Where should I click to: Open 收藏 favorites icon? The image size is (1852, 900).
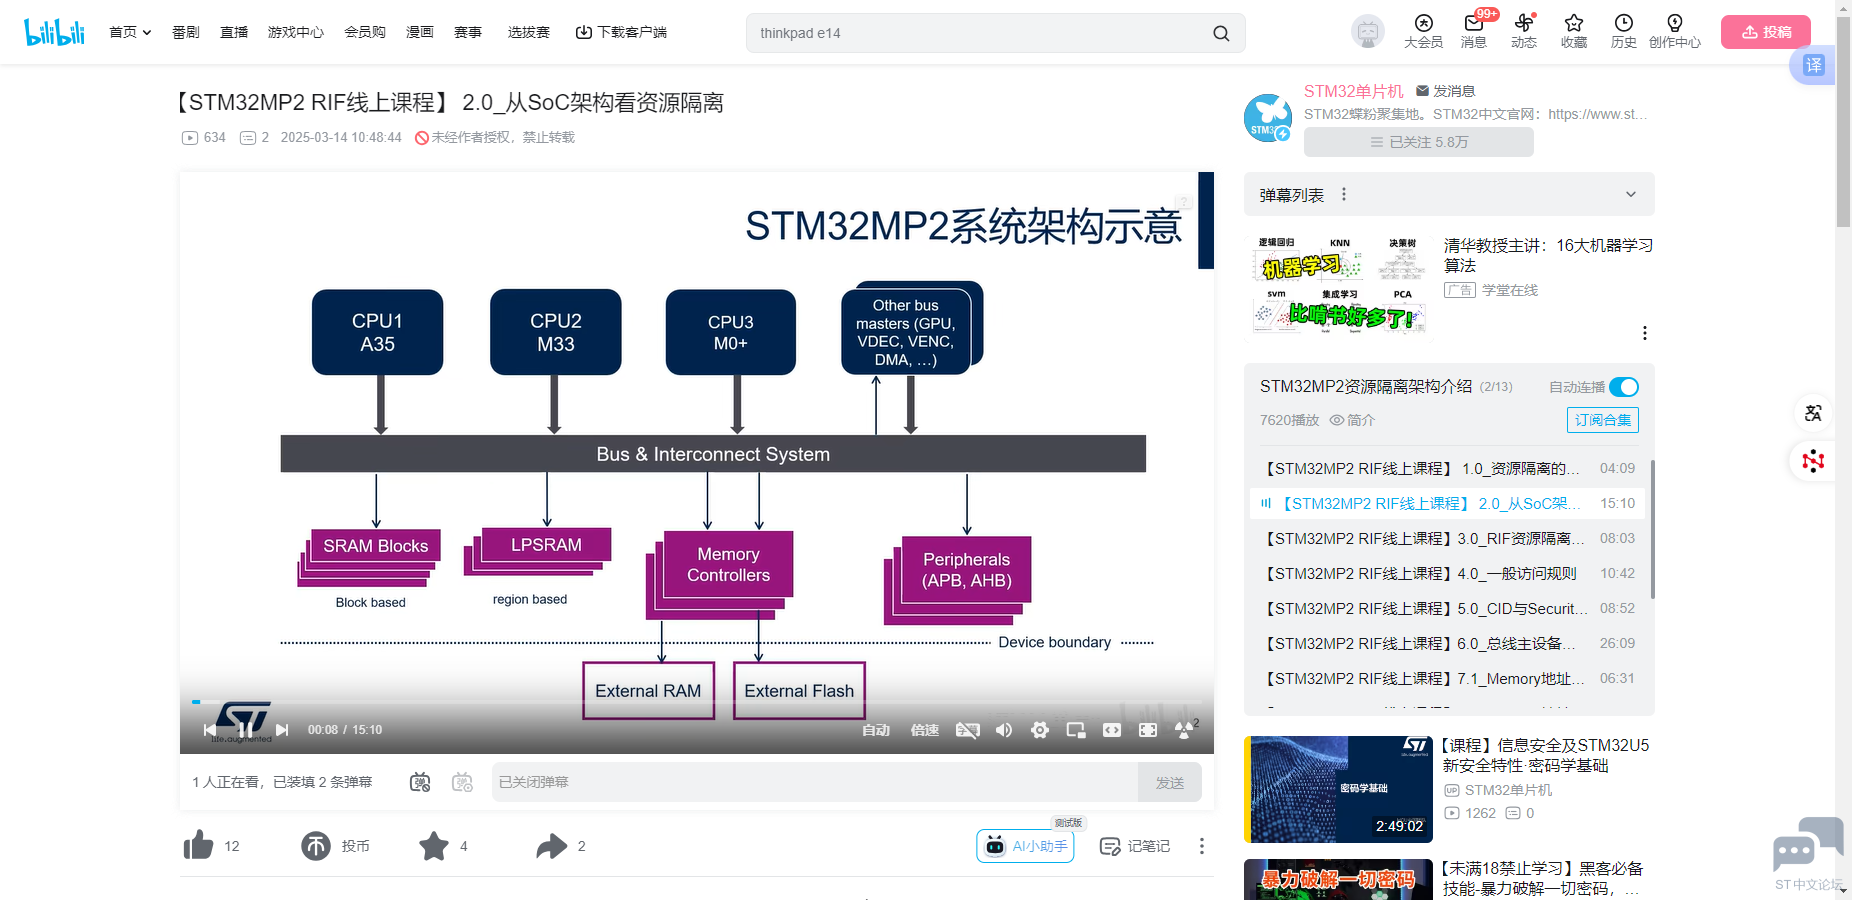point(1574,31)
